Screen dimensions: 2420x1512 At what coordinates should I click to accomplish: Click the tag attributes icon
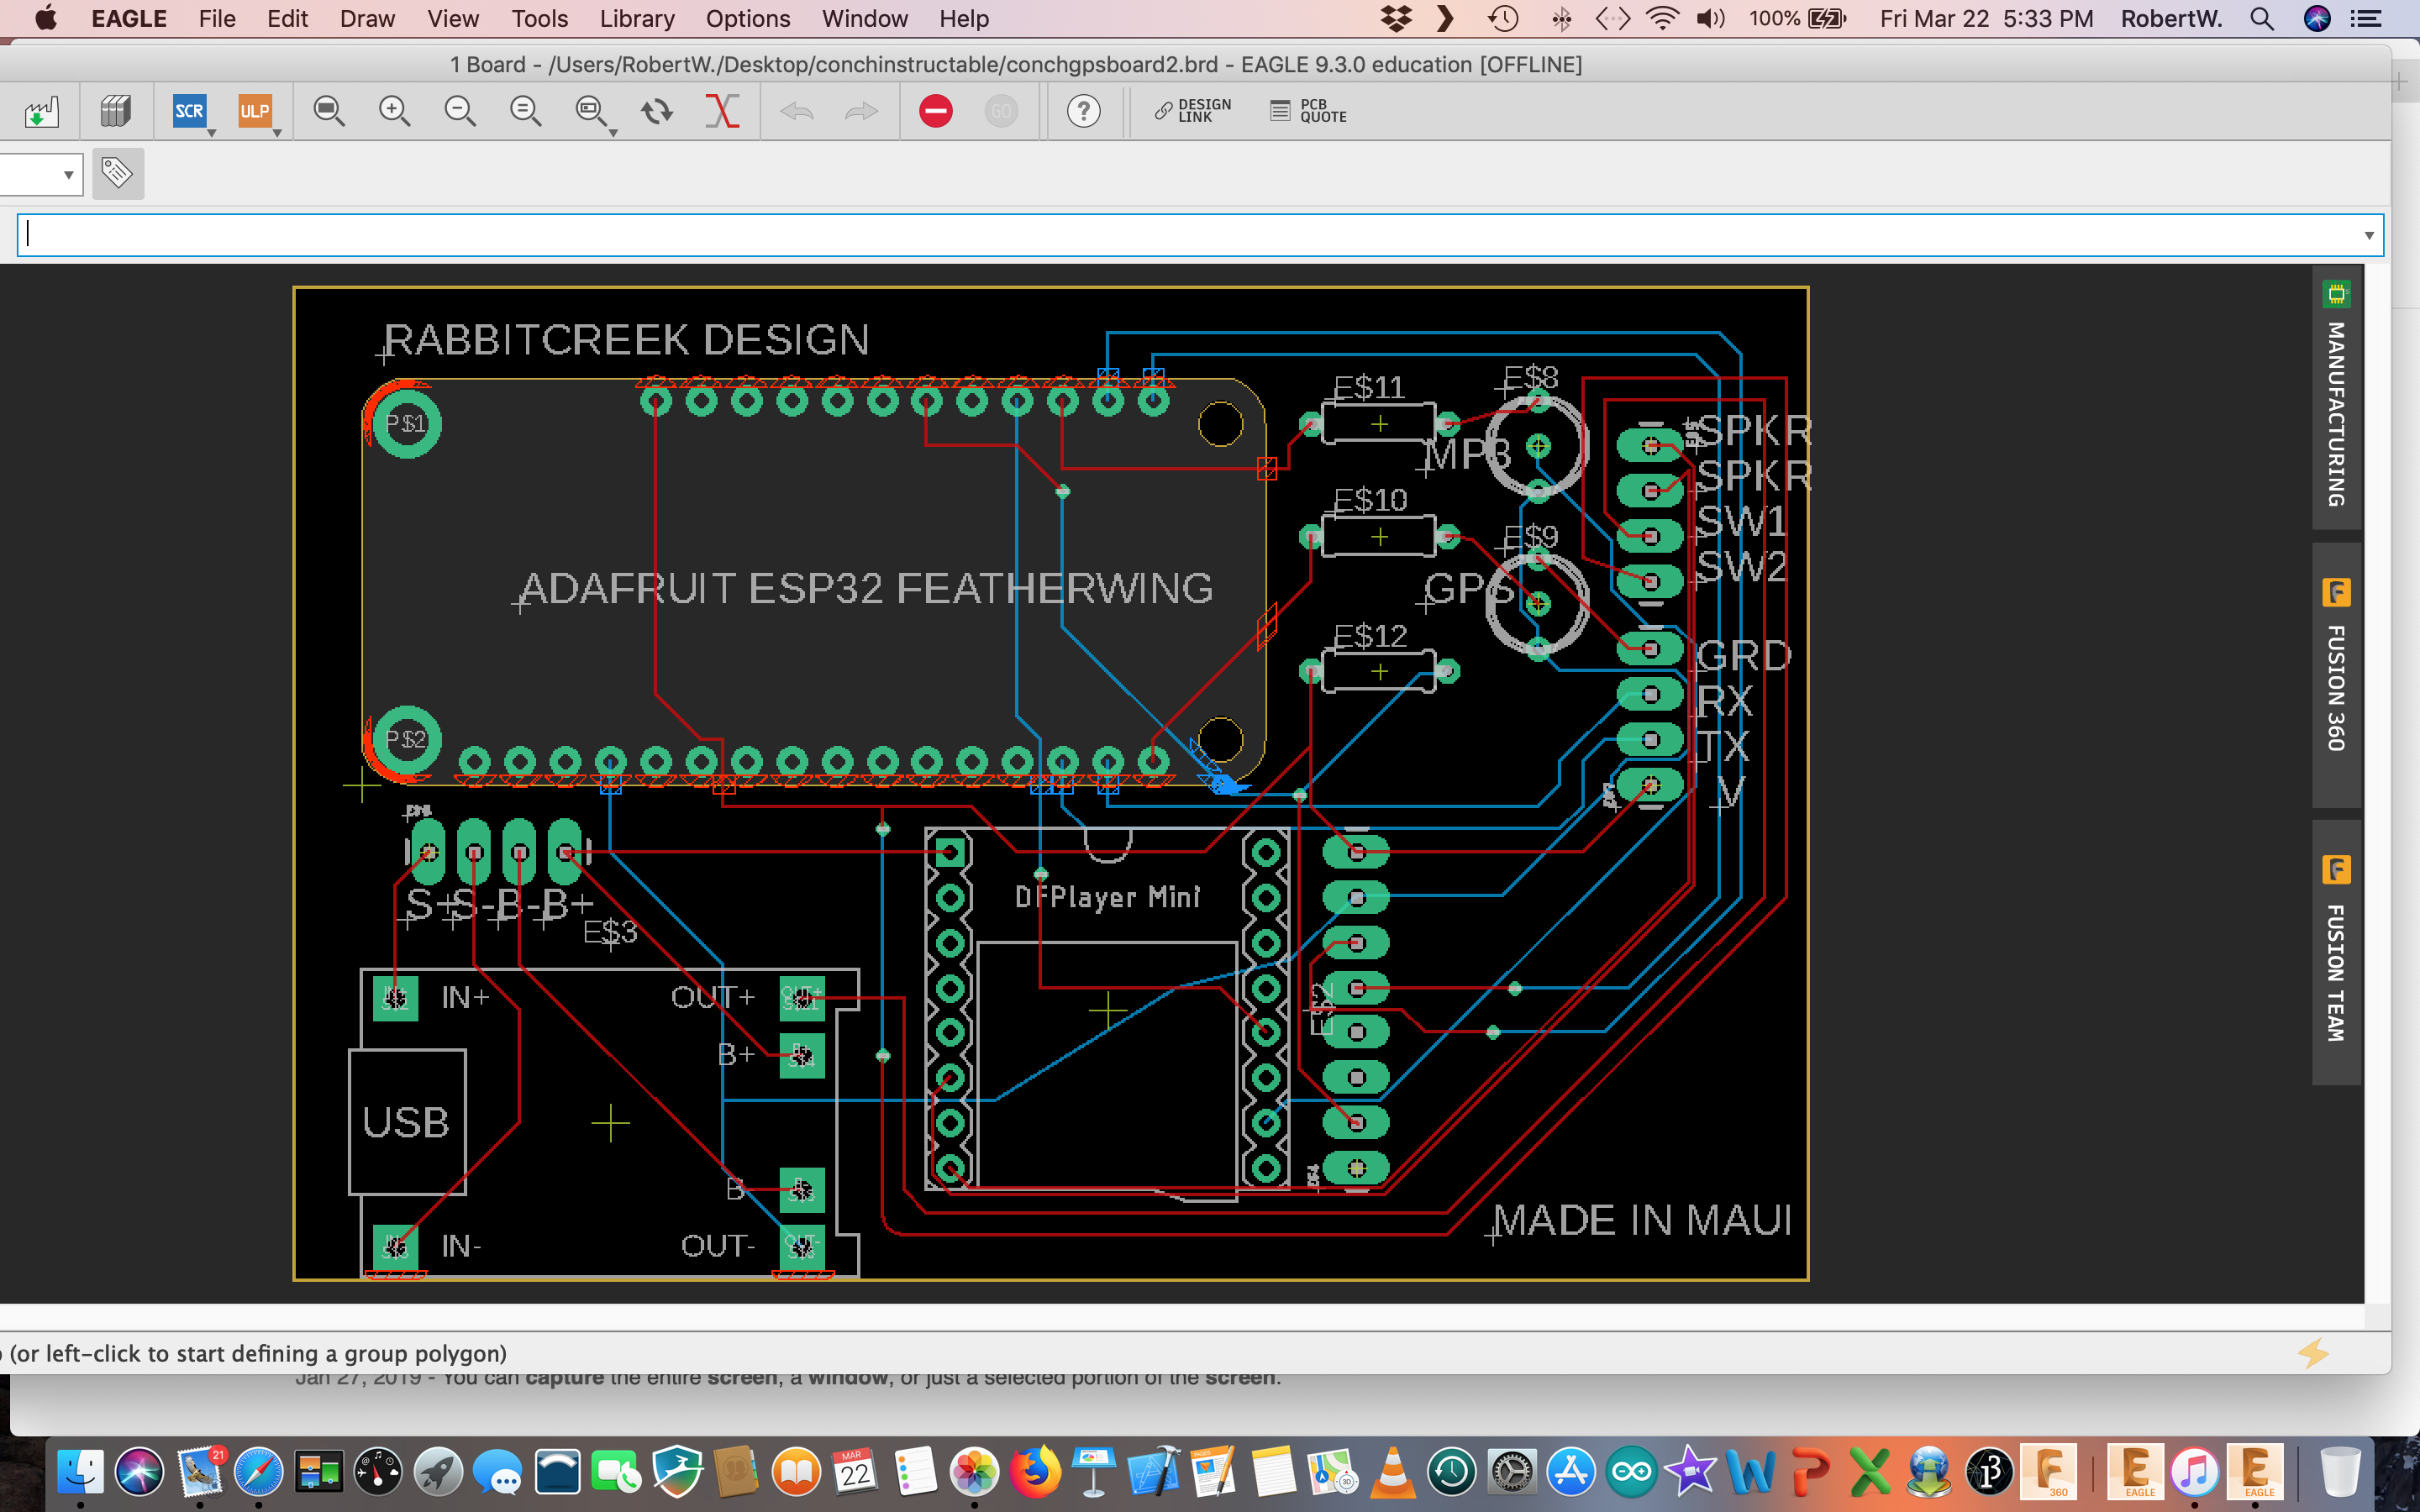118,174
